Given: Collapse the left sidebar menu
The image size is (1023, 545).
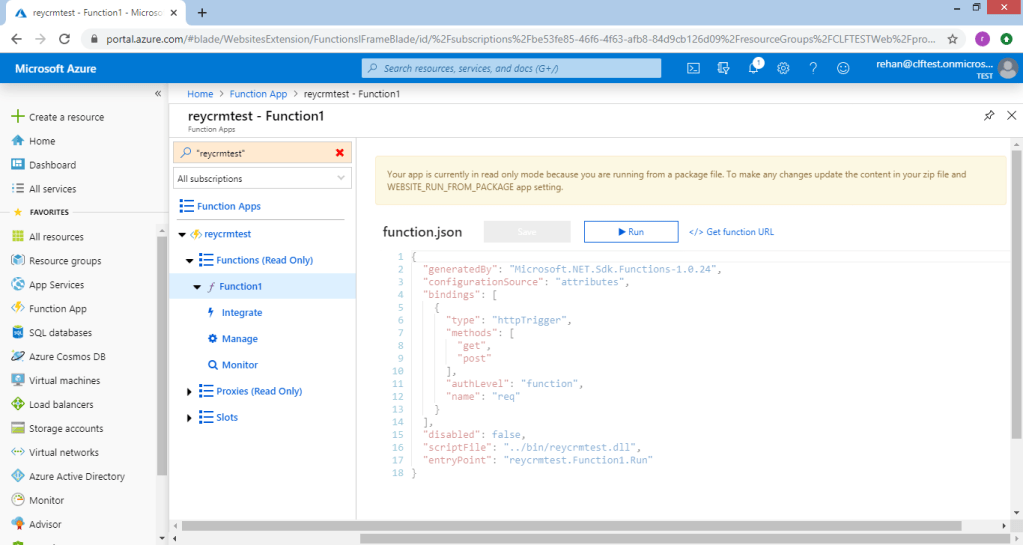Looking at the screenshot, I should [157, 93].
